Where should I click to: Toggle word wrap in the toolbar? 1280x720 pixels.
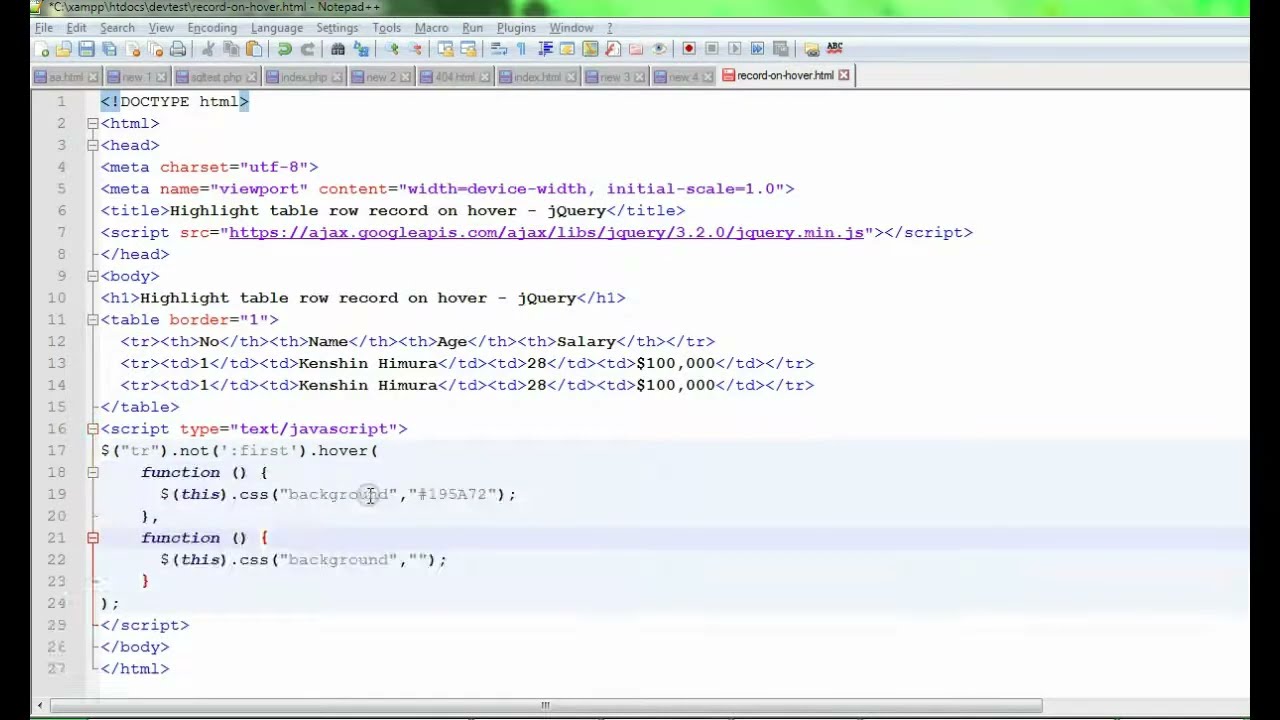(x=499, y=49)
